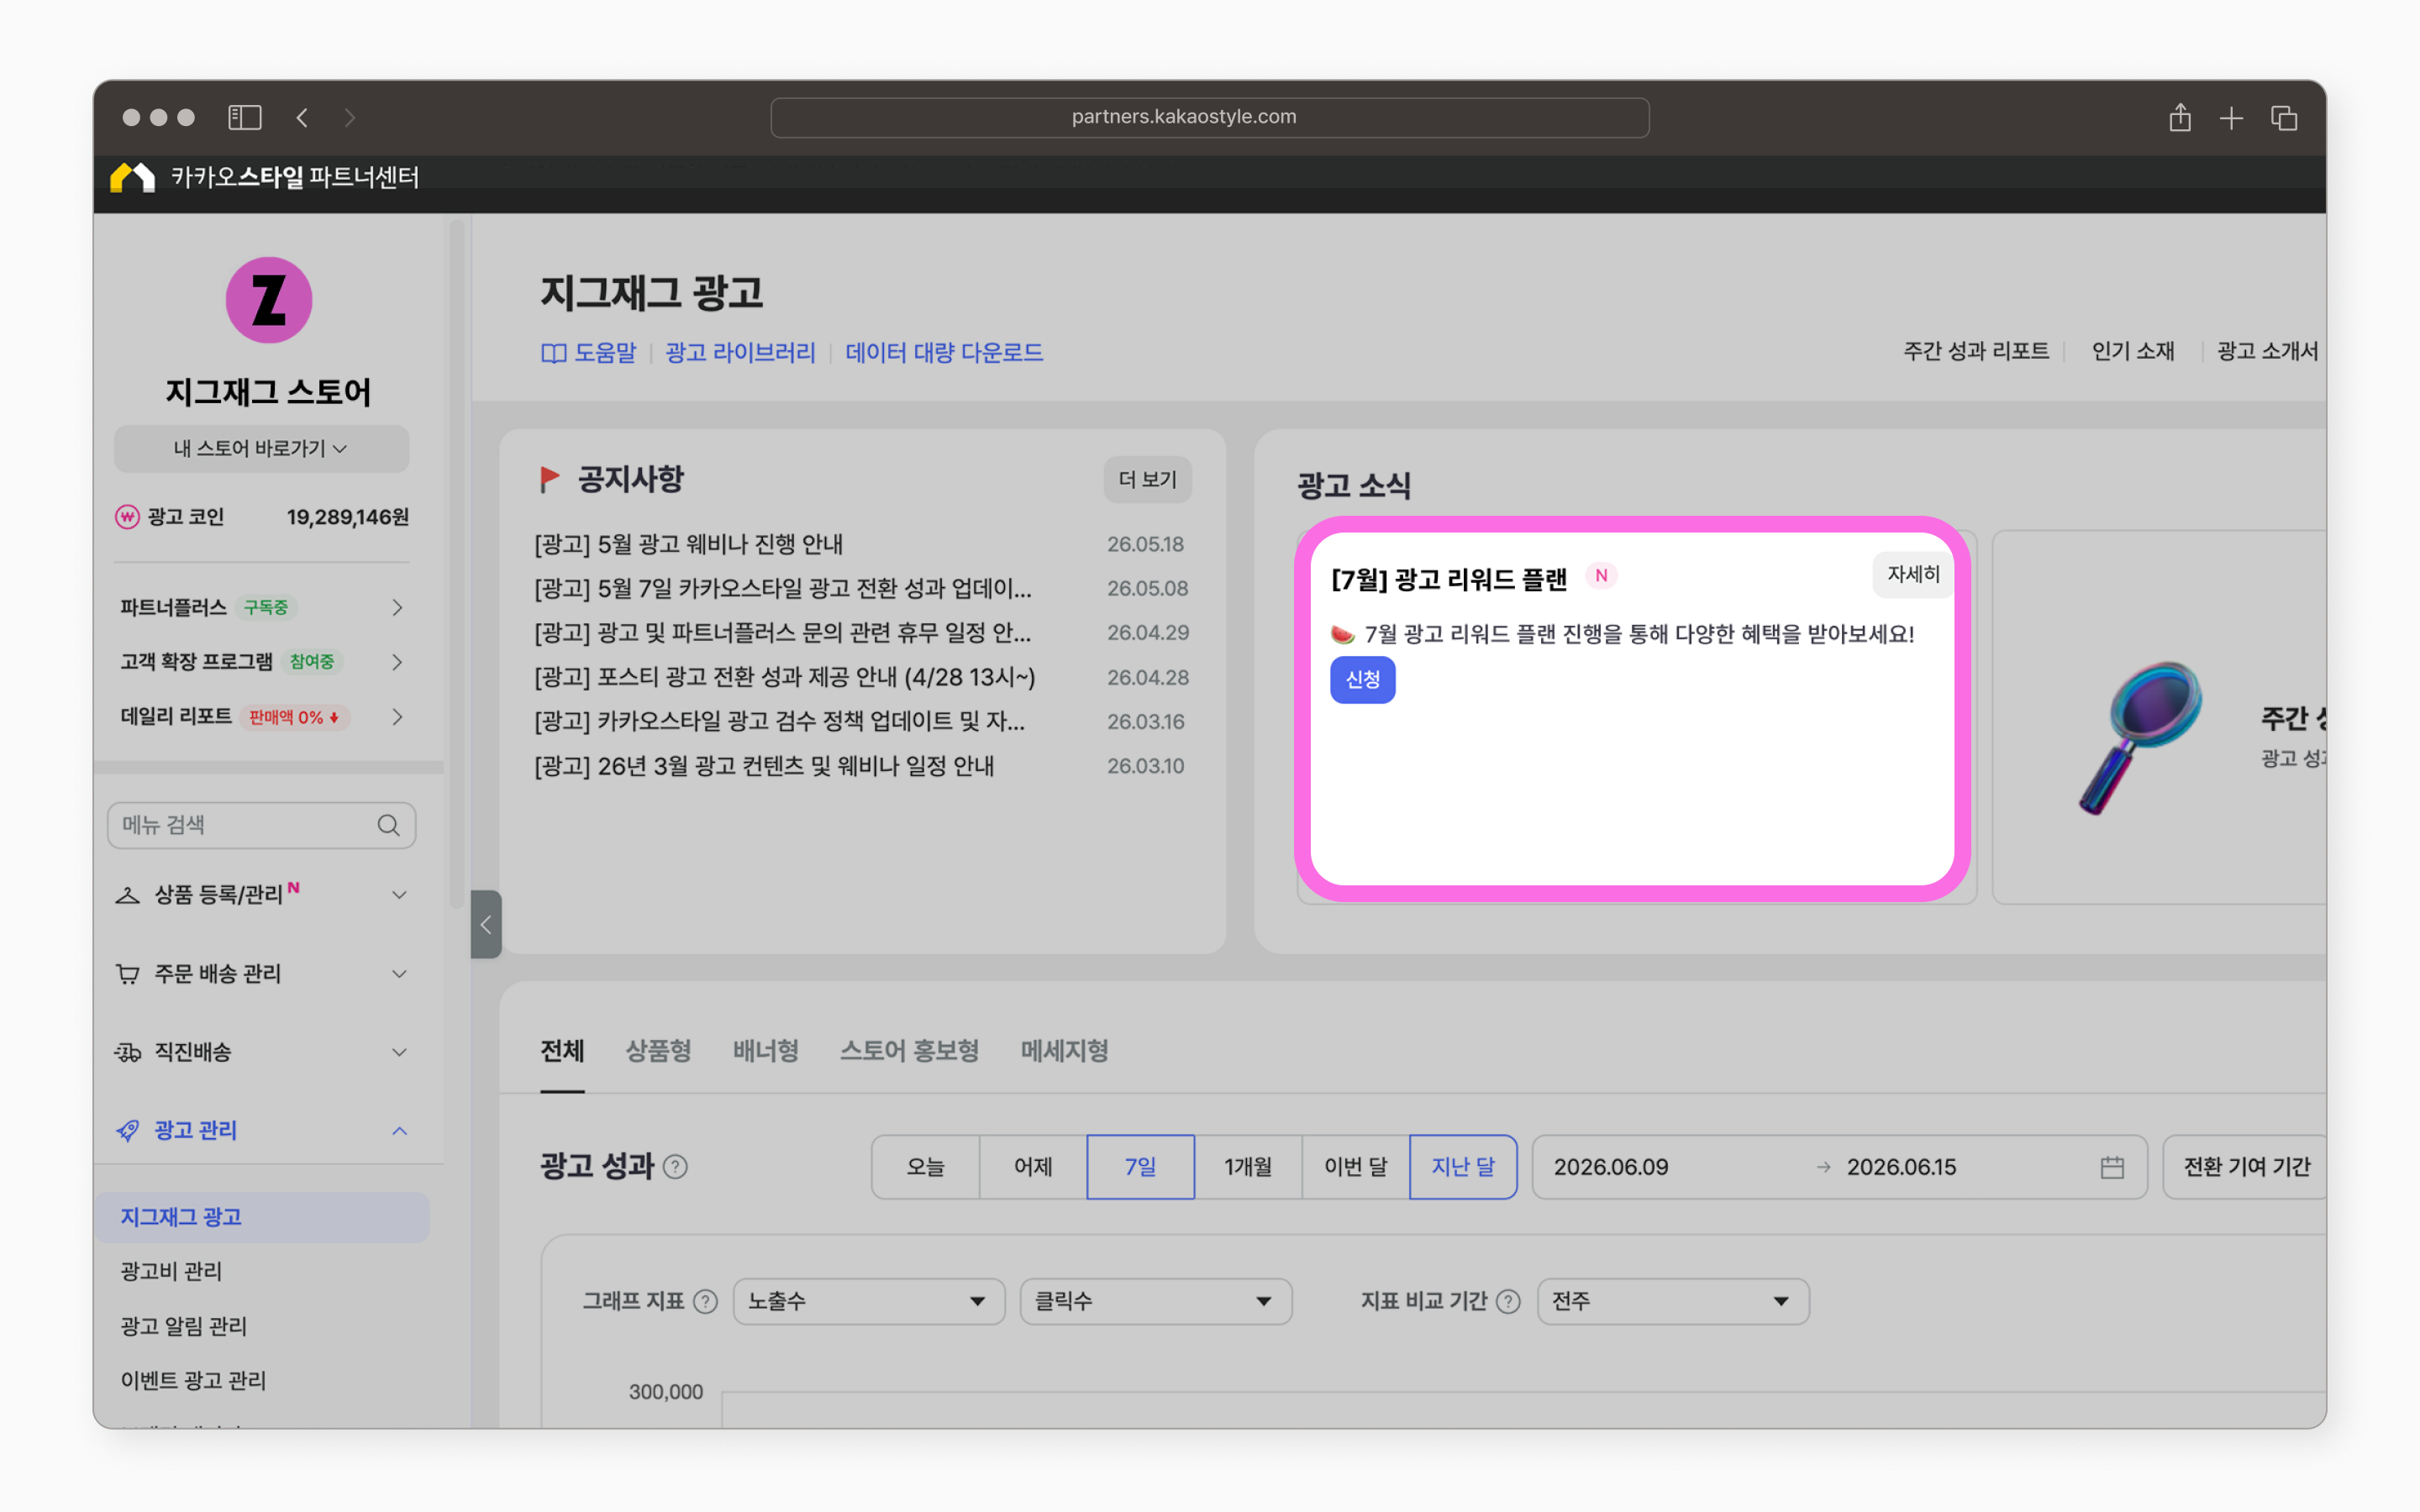This screenshot has width=2420, height=1512.
Task: Click the 전환 기여 기간 button
Action: pyautogui.click(x=2245, y=1167)
